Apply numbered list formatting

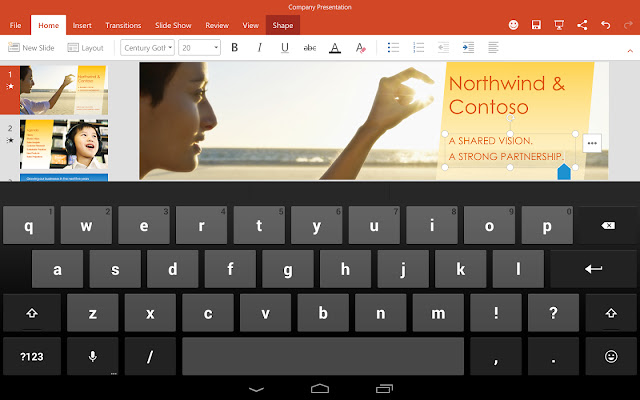click(x=418, y=47)
